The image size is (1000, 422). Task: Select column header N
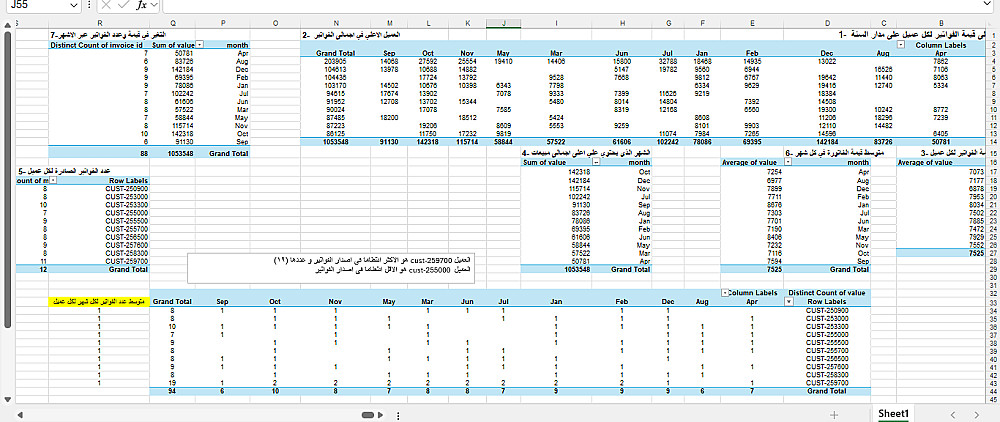click(x=336, y=24)
